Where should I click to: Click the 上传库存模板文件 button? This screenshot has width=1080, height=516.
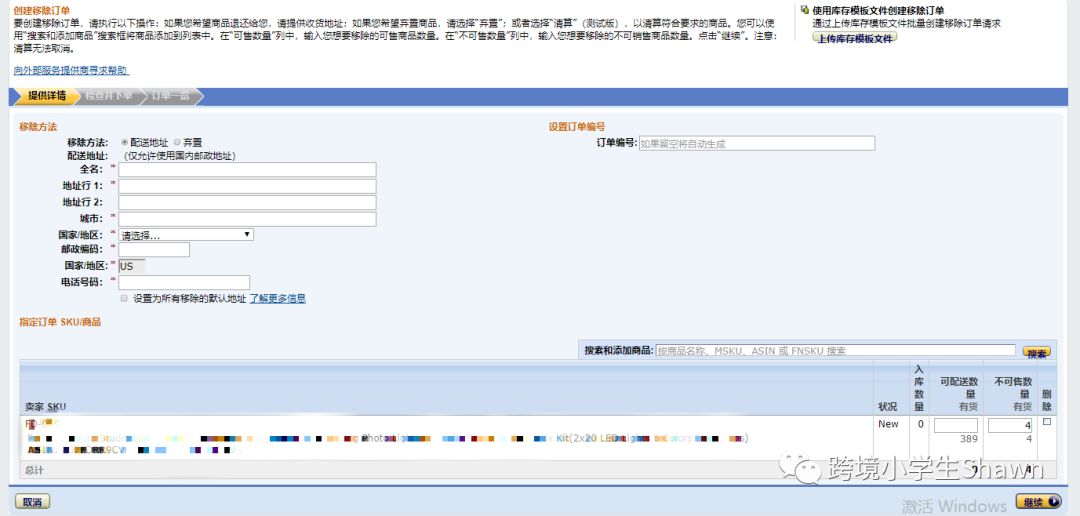(855, 38)
